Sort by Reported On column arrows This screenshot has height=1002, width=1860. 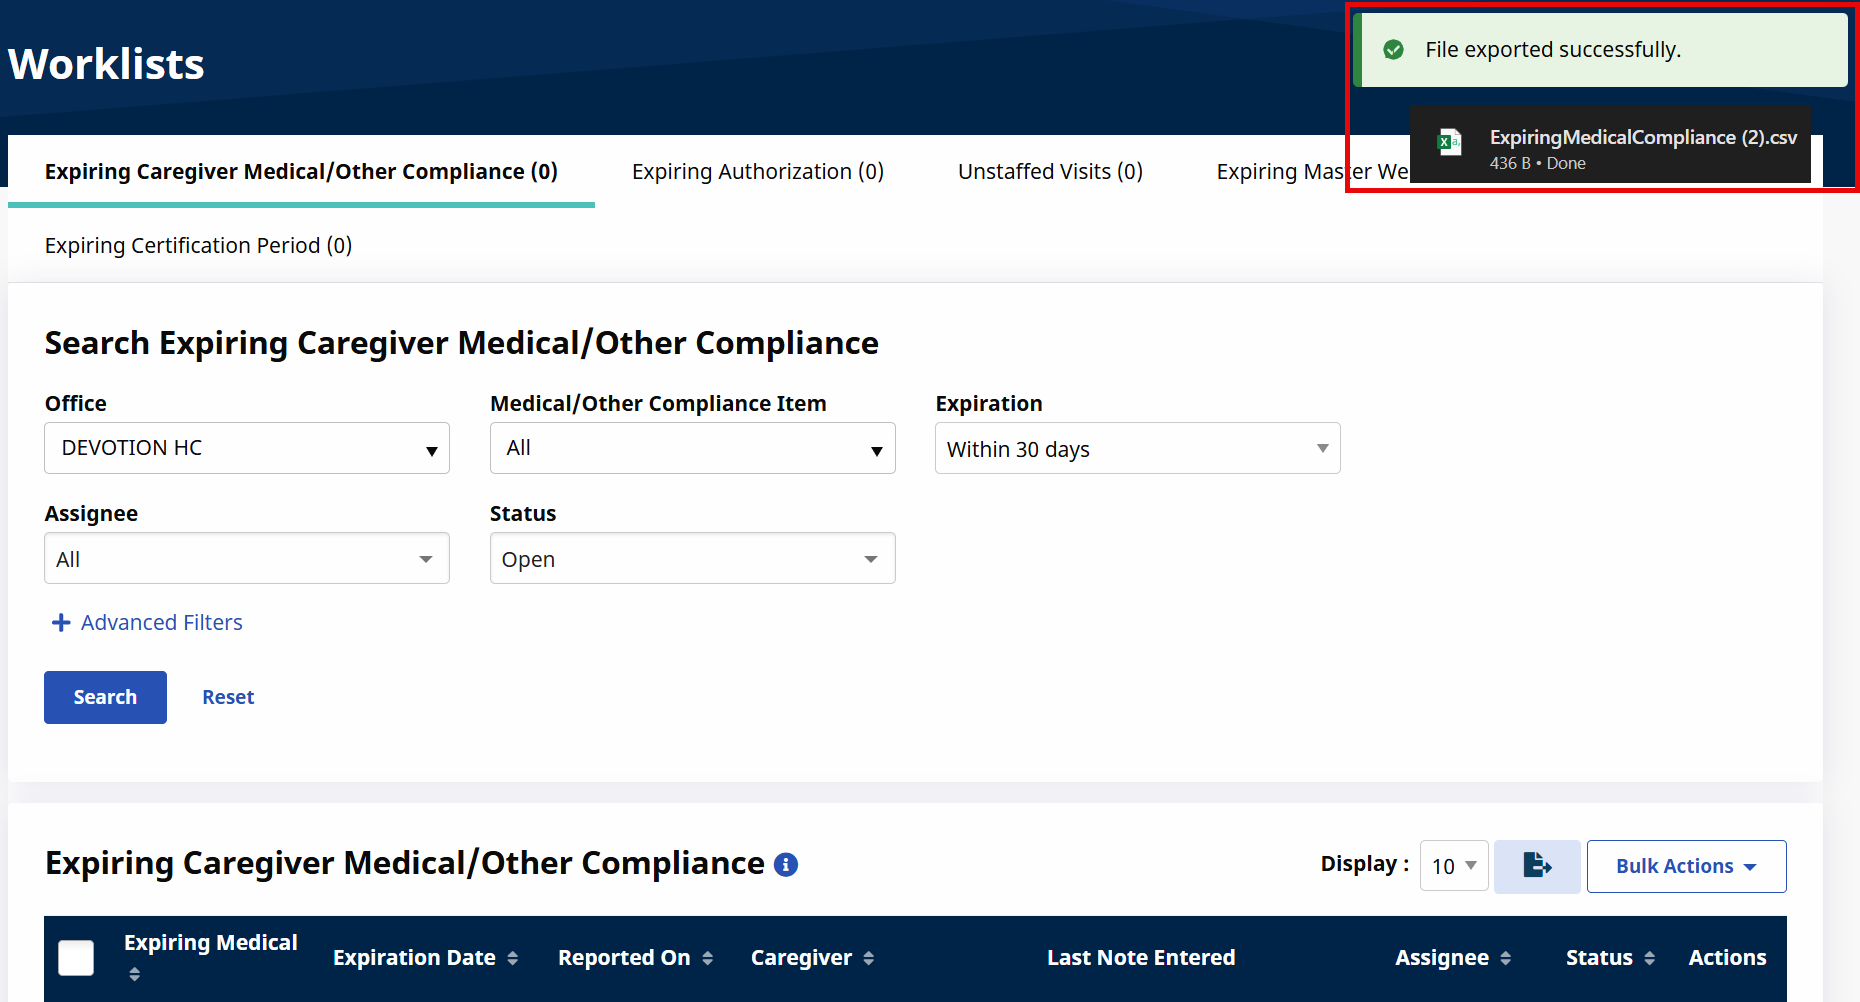708,958
